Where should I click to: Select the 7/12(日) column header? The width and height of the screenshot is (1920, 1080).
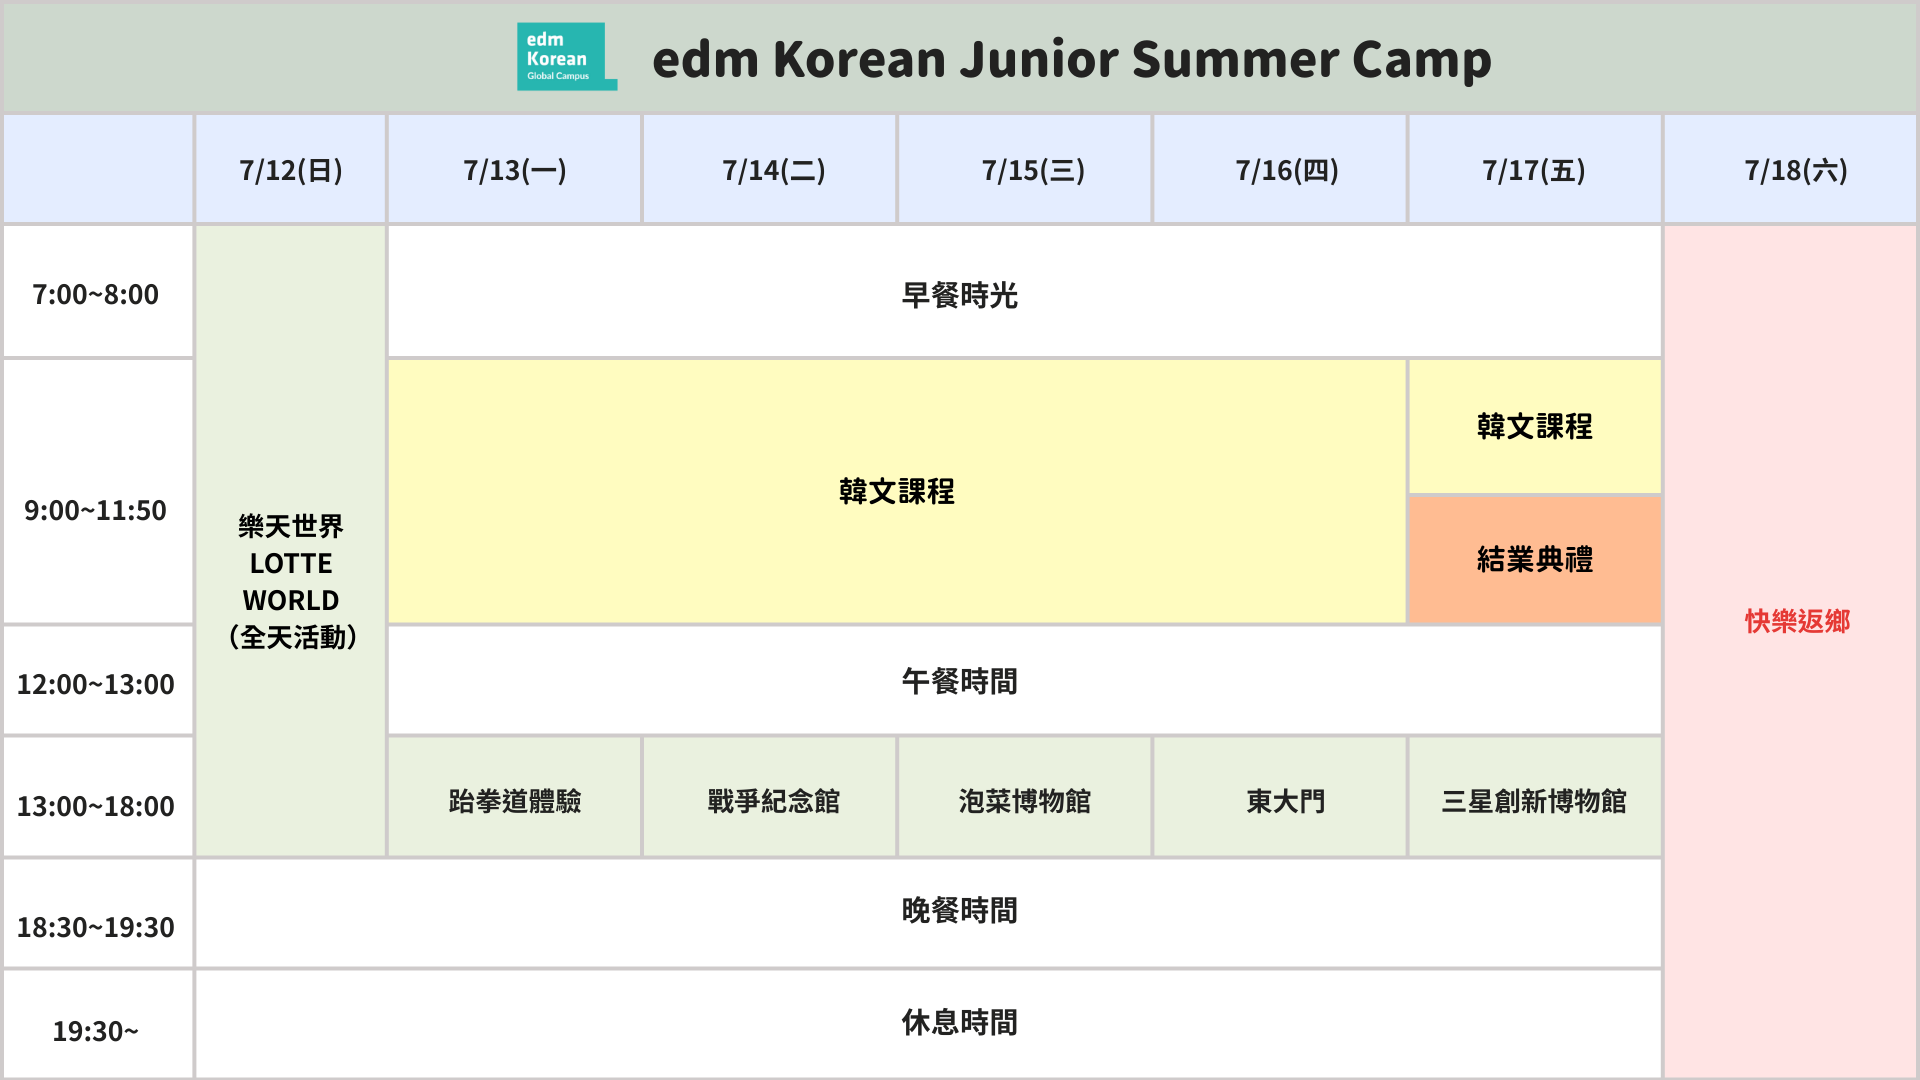(x=291, y=170)
